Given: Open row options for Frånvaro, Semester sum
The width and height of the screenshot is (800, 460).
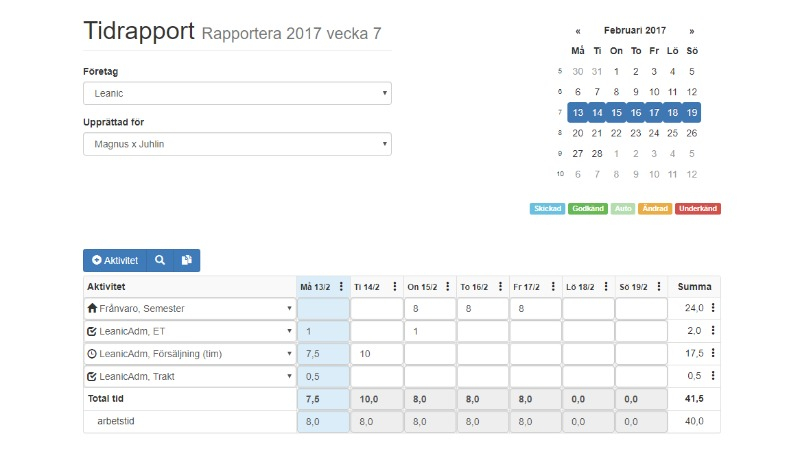Looking at the screenshot, I should click(713, 308).
